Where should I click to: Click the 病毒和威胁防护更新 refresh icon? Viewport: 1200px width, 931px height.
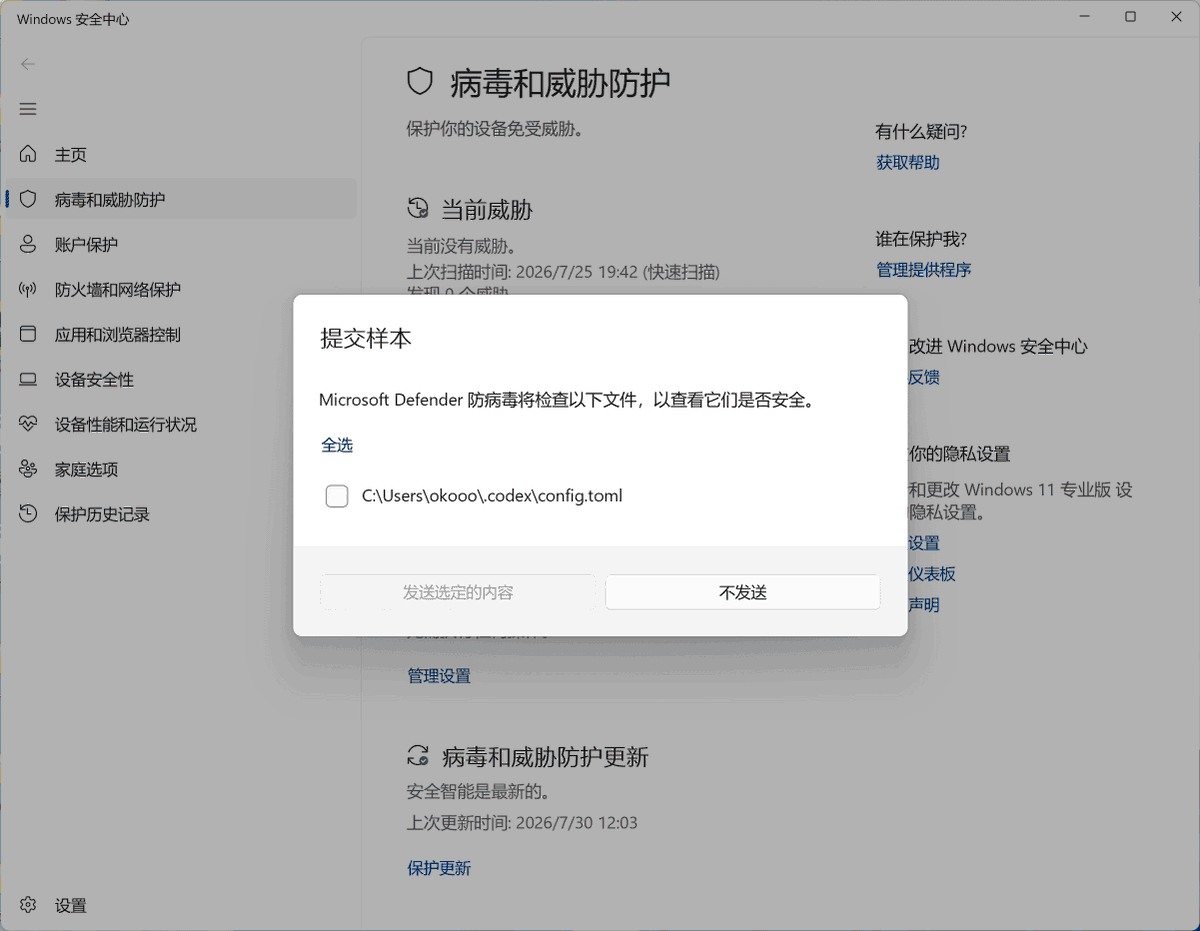(x=418, y=756)
